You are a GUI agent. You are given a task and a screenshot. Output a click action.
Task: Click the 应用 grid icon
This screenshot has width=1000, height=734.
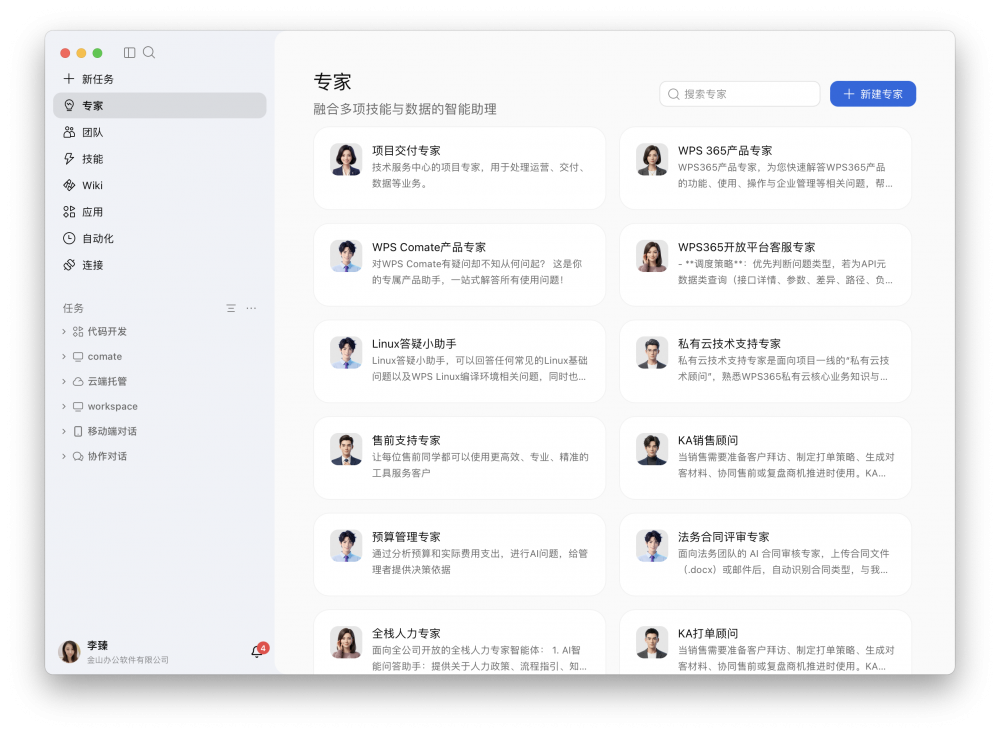pos(69,212)
